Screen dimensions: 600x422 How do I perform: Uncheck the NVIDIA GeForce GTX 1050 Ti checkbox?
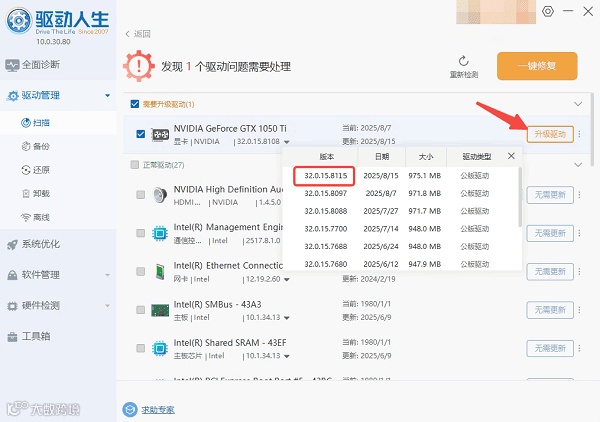coord(140,134)
